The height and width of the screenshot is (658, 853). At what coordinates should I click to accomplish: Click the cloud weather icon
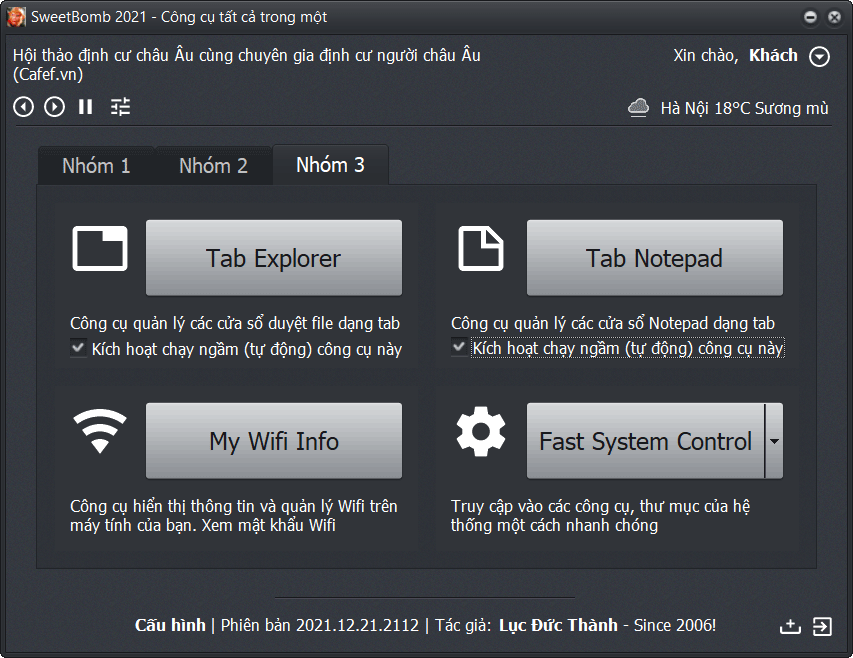point(638,108)
